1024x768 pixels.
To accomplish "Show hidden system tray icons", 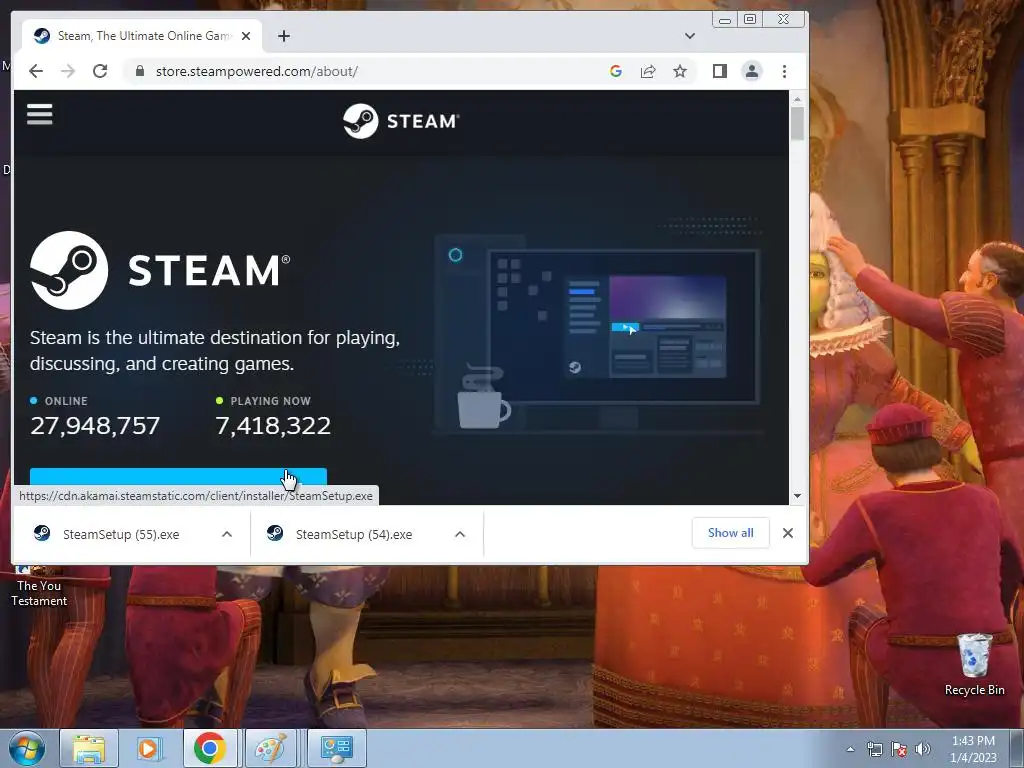I will coord(850,749).
